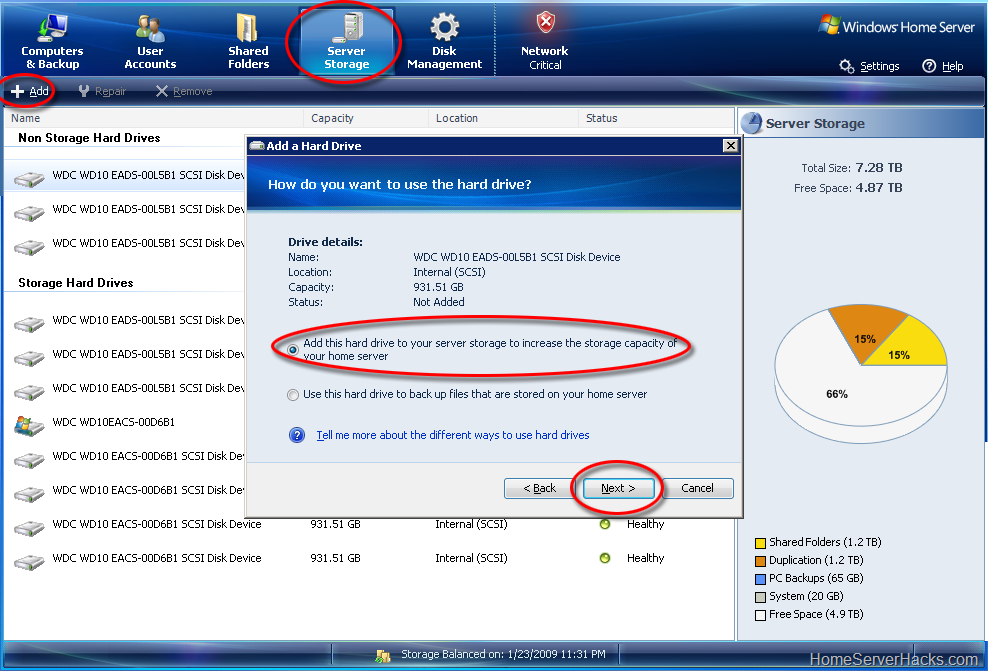Click the Repair toolbar button
This screenshot has width=988, height=671.
(x=102, y=91)
